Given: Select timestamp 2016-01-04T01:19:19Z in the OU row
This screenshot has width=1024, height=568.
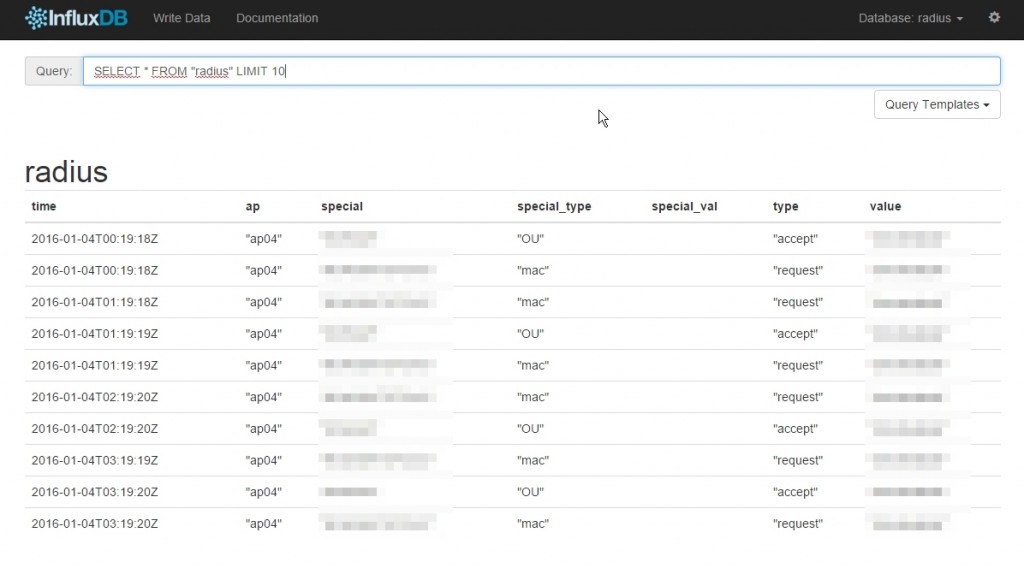Looking at the screenshot, I should click(x=95, y=334).
